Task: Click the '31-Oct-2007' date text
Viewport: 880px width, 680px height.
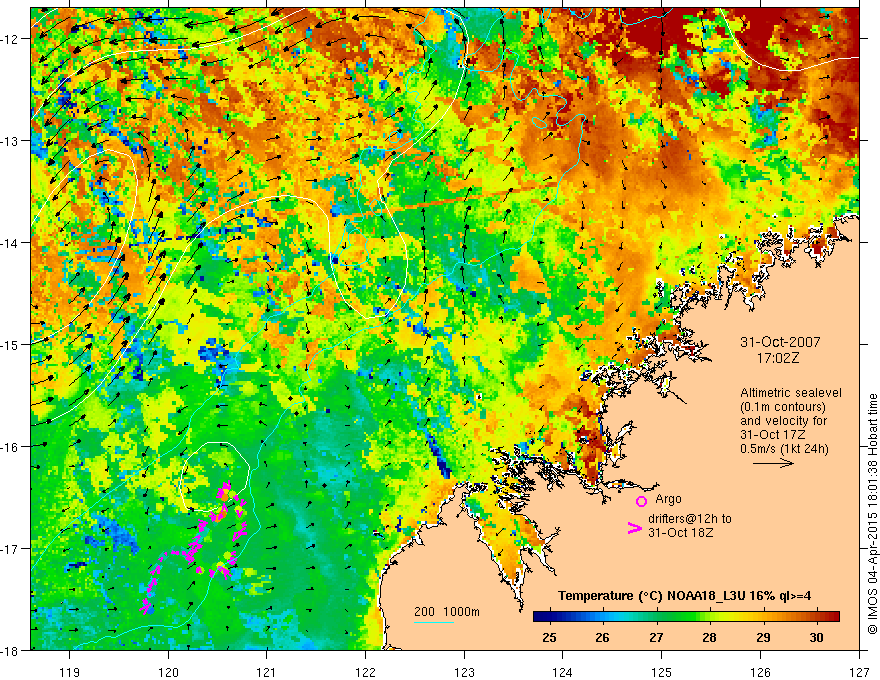Action: [780, 342]
